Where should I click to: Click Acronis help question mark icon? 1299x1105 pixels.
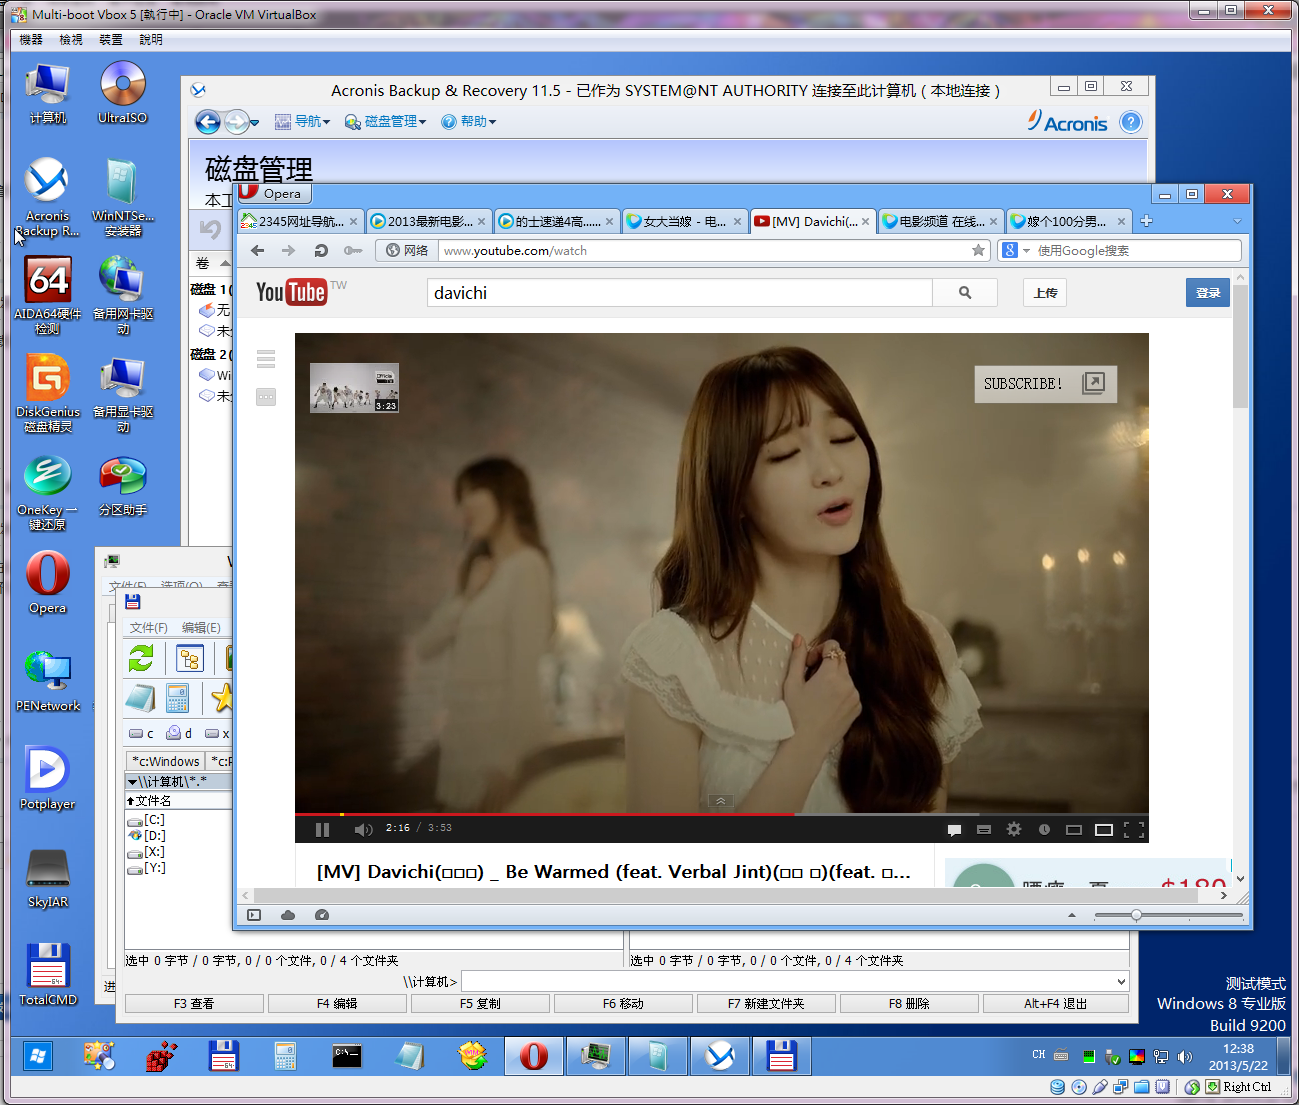click(1131, 122)
